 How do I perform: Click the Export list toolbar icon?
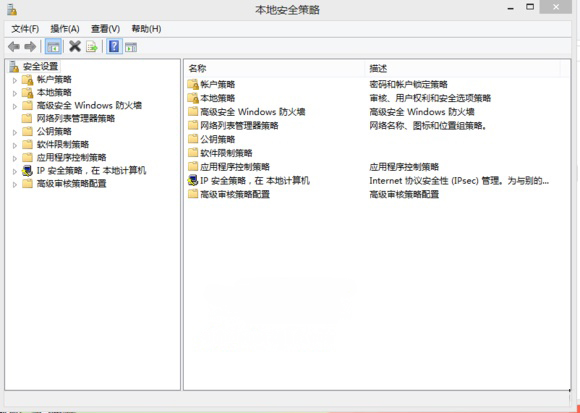tap(92, 47)
